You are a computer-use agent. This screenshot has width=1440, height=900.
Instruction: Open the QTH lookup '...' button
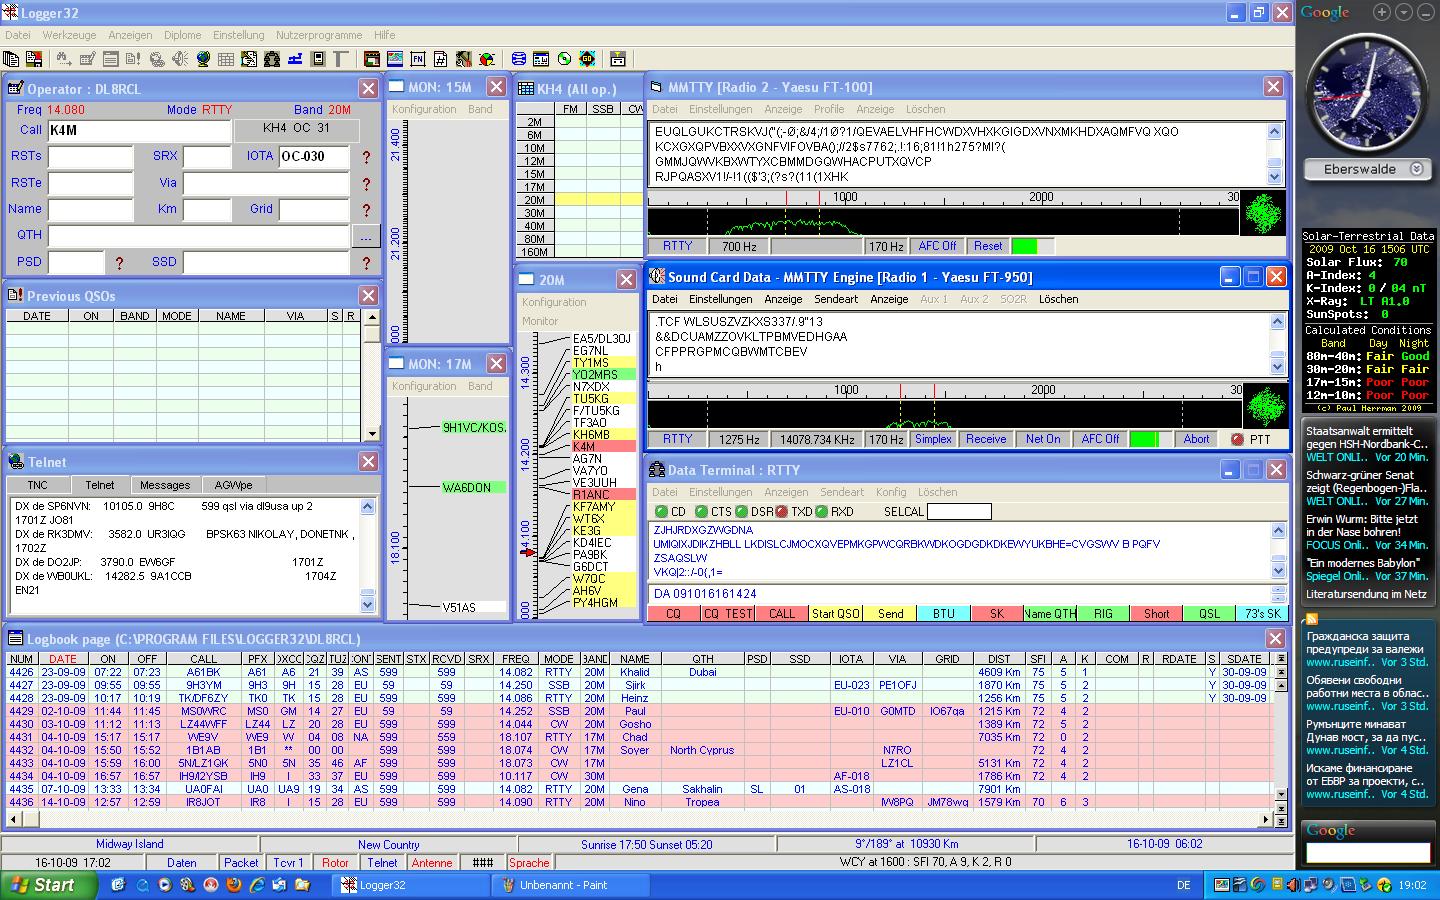(x=365, y=236)
